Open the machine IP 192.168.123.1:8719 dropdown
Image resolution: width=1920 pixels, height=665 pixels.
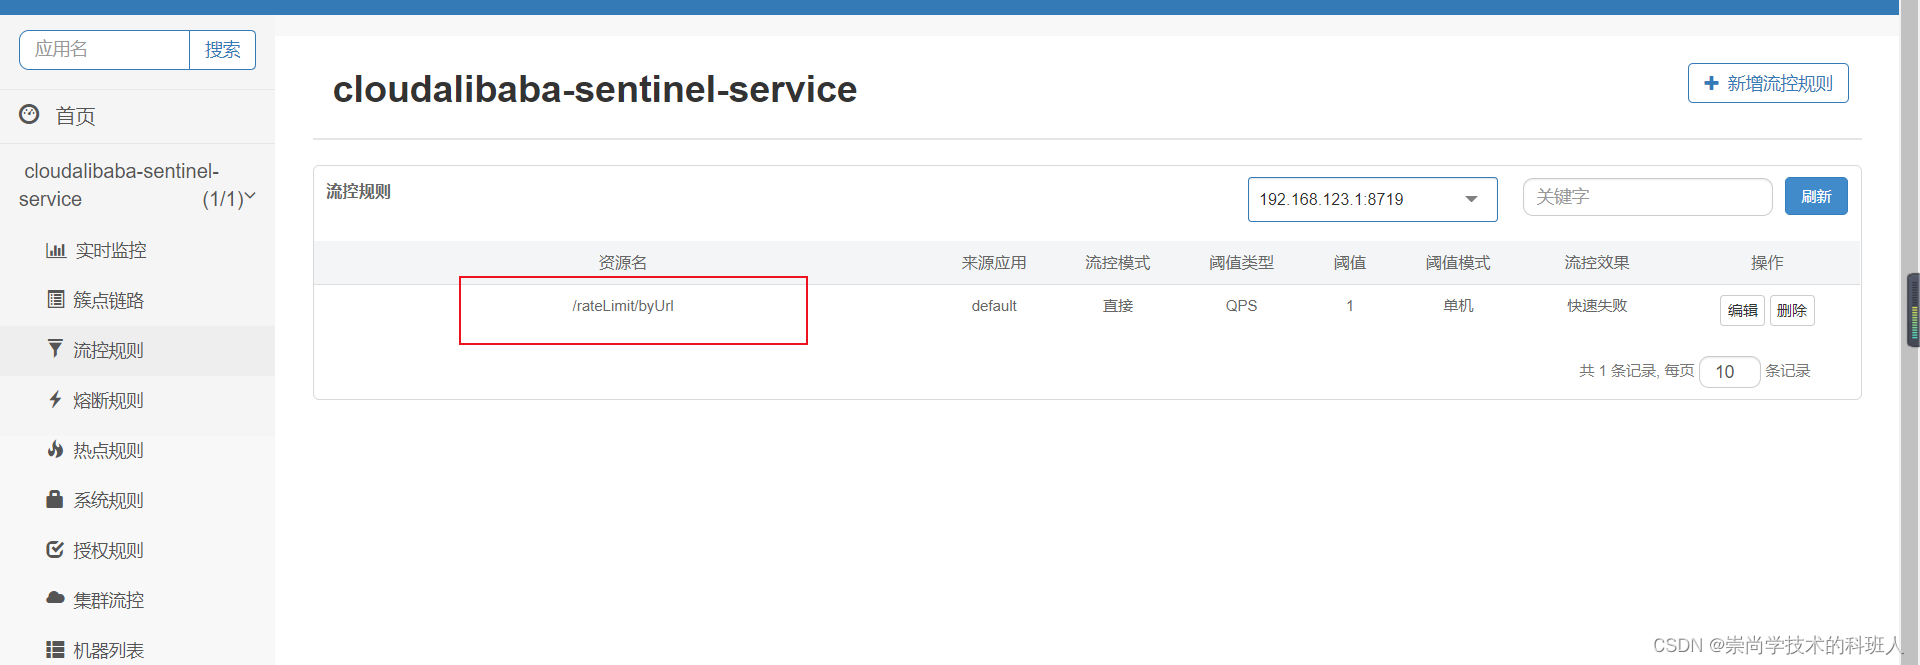(1372, 199)
